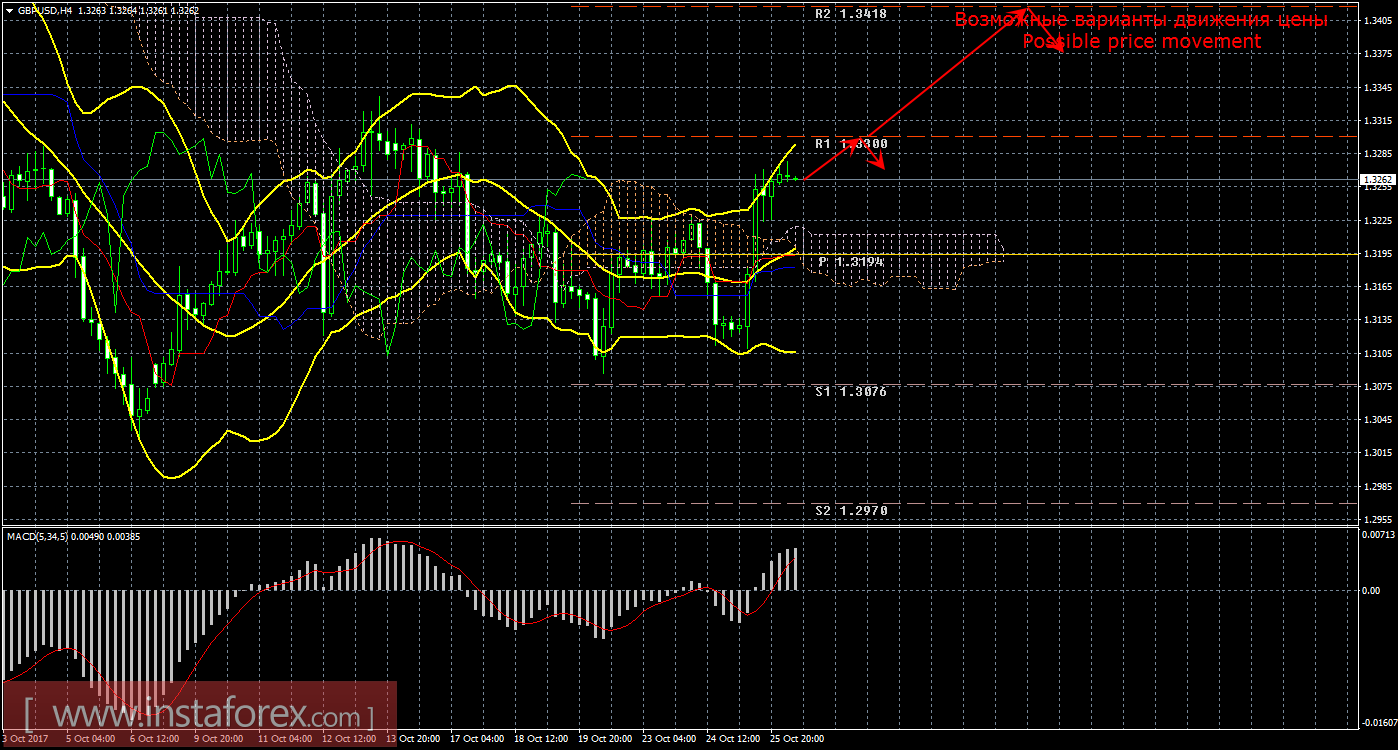
Task: Select the Russian annotation text on the chart
Action: coord(1141,20)
